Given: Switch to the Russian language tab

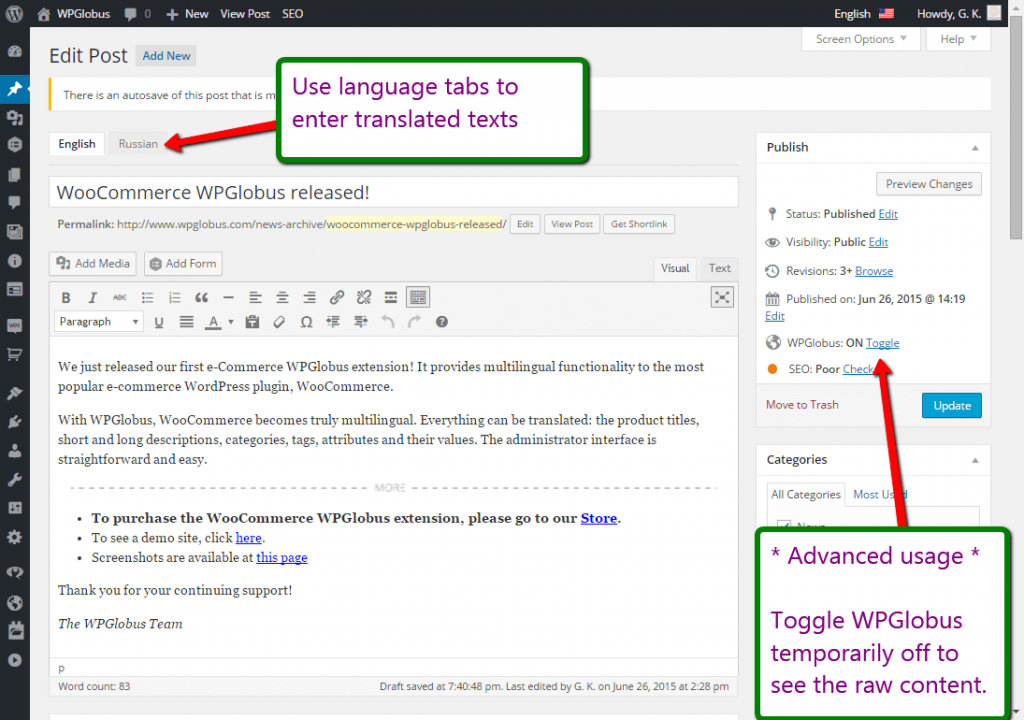Looking at the screenshot, I should 138,144.
